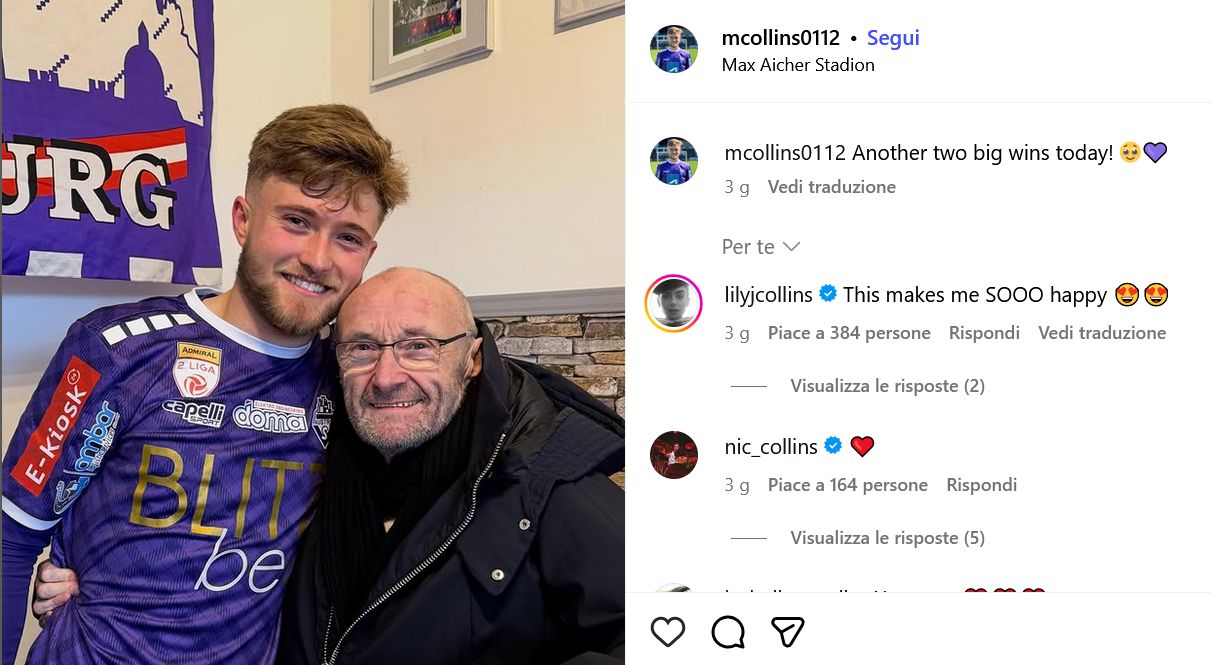This screenshot has height=665, width=1211.
Task: Share the post with the paper plane icon
Action: pyautogui.click(x=788, y=632)
